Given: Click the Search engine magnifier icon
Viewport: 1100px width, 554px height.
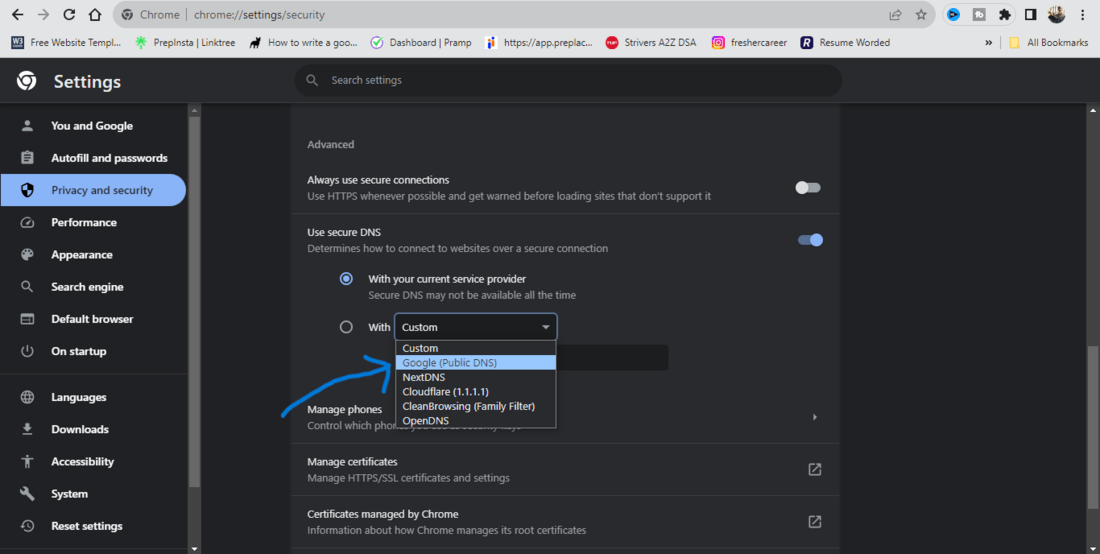Looking at the screenshot, I should click(x=27, y=287).
